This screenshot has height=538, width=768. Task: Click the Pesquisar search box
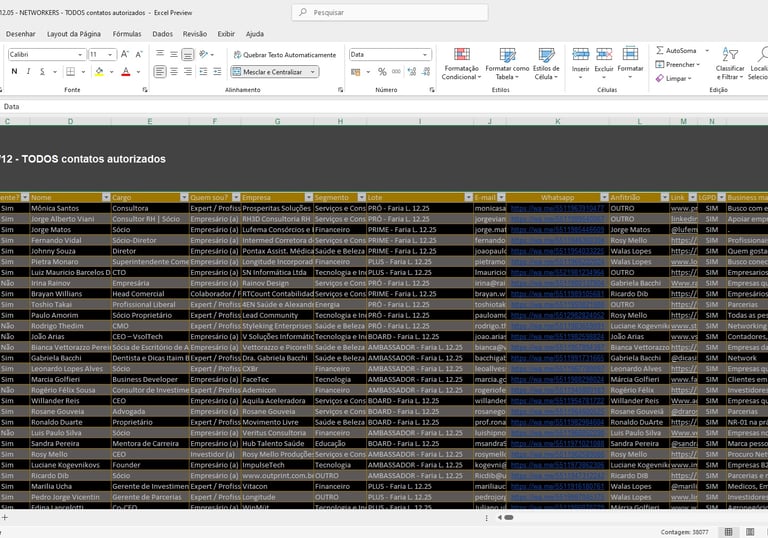tap(390, 12)
